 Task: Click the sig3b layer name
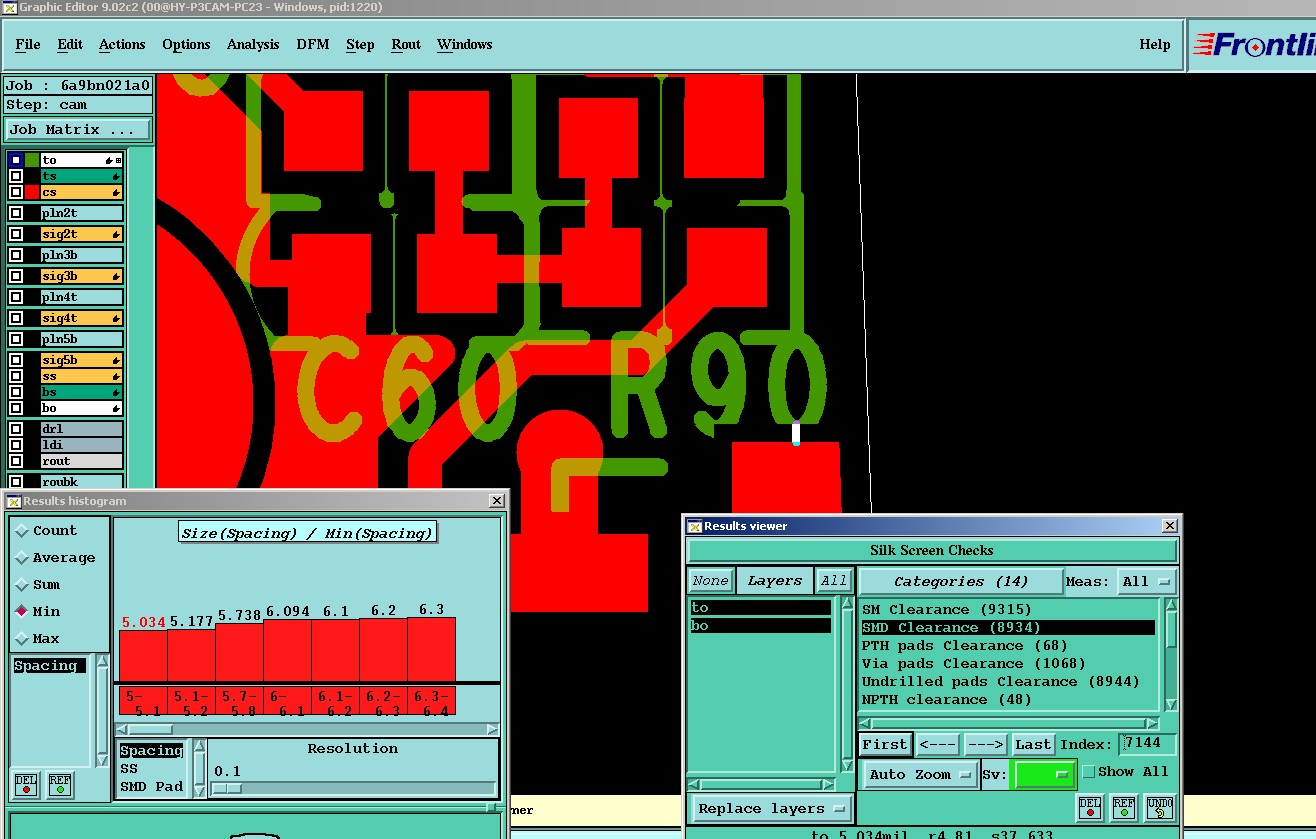(x=81, y=276)
